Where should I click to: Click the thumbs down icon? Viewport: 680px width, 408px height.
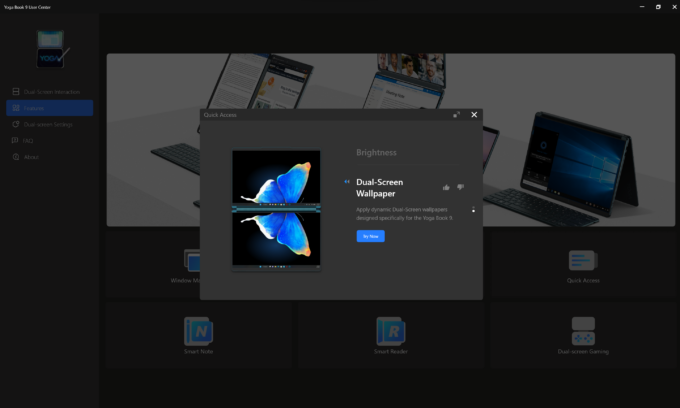pos(460,187)
